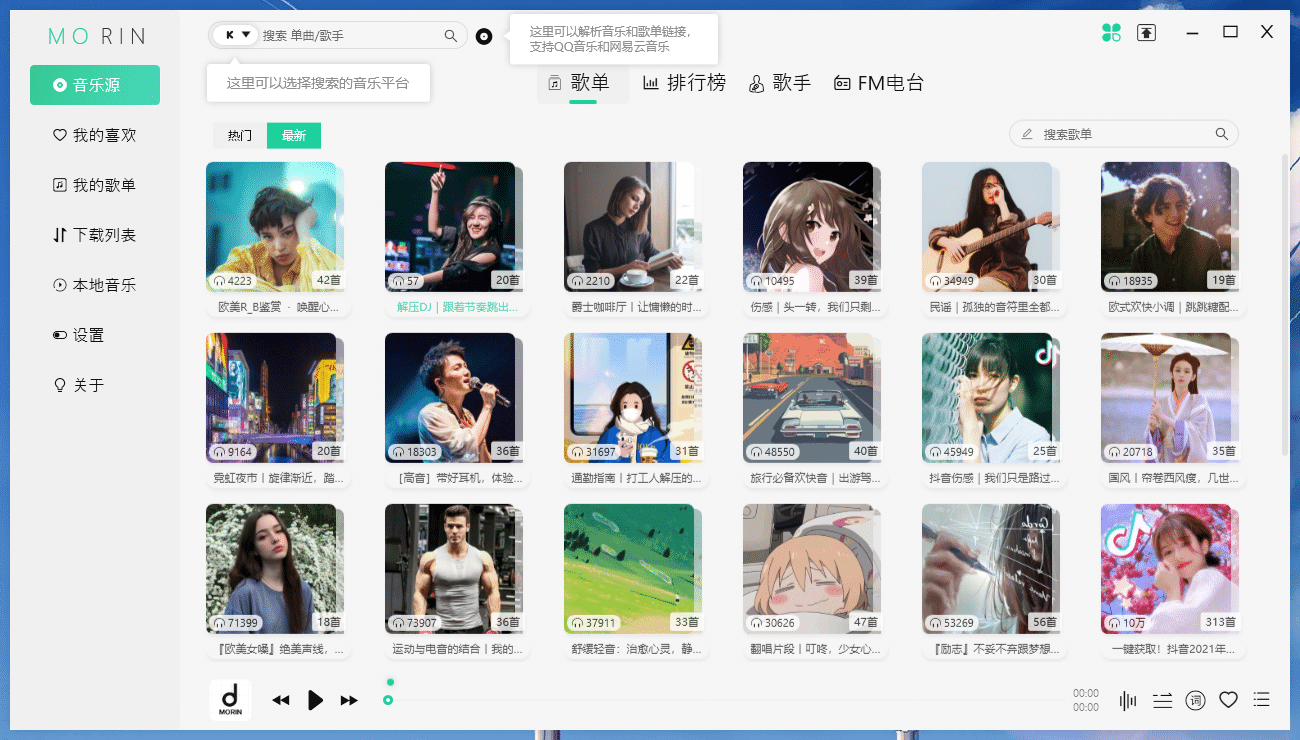
Task: Open the lyrics (词) display button
Action: (1195, 700)
